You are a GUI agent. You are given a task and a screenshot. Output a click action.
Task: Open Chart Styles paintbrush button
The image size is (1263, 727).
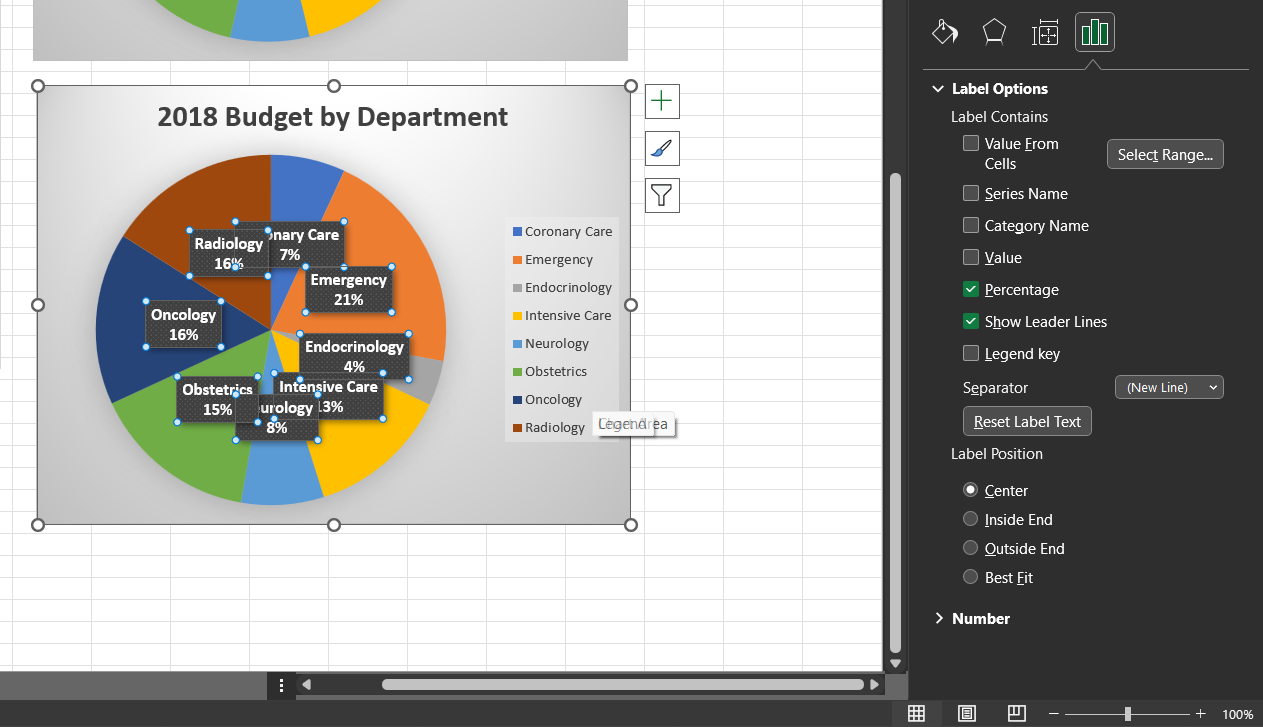[x=662, y=148]
